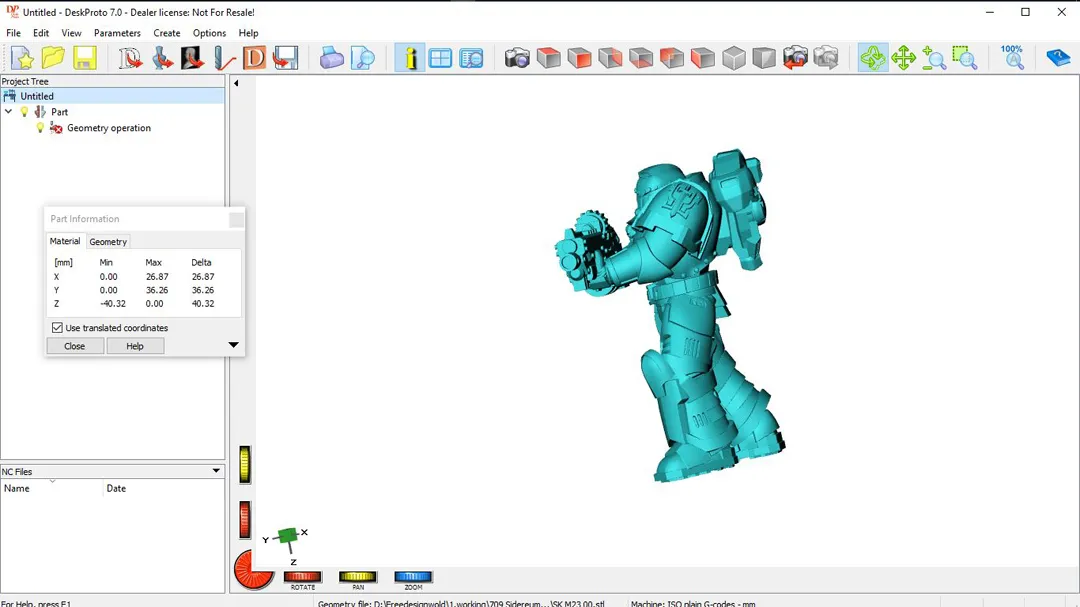Click the list-with-magnifier toolbar icon
The height and width of the screenshot is (607, 1080).
pos(471,58)
